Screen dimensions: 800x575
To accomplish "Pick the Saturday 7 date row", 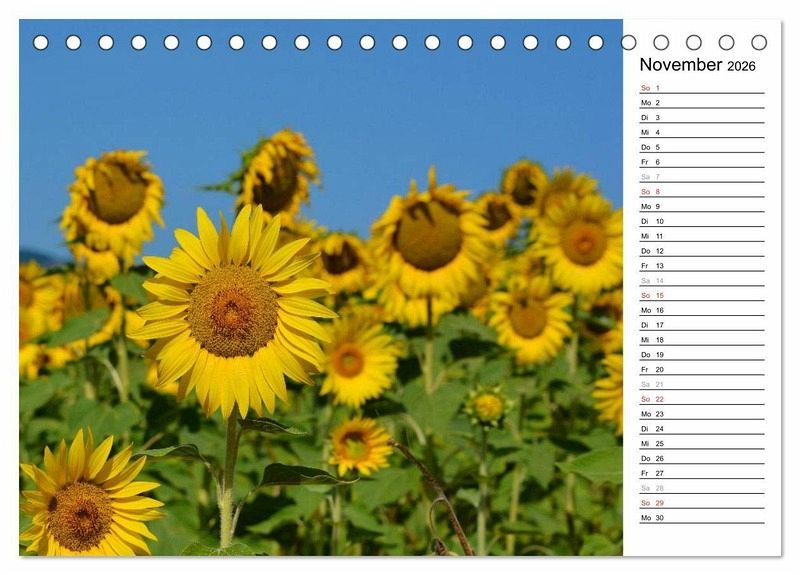I will [x=700, y=177].
